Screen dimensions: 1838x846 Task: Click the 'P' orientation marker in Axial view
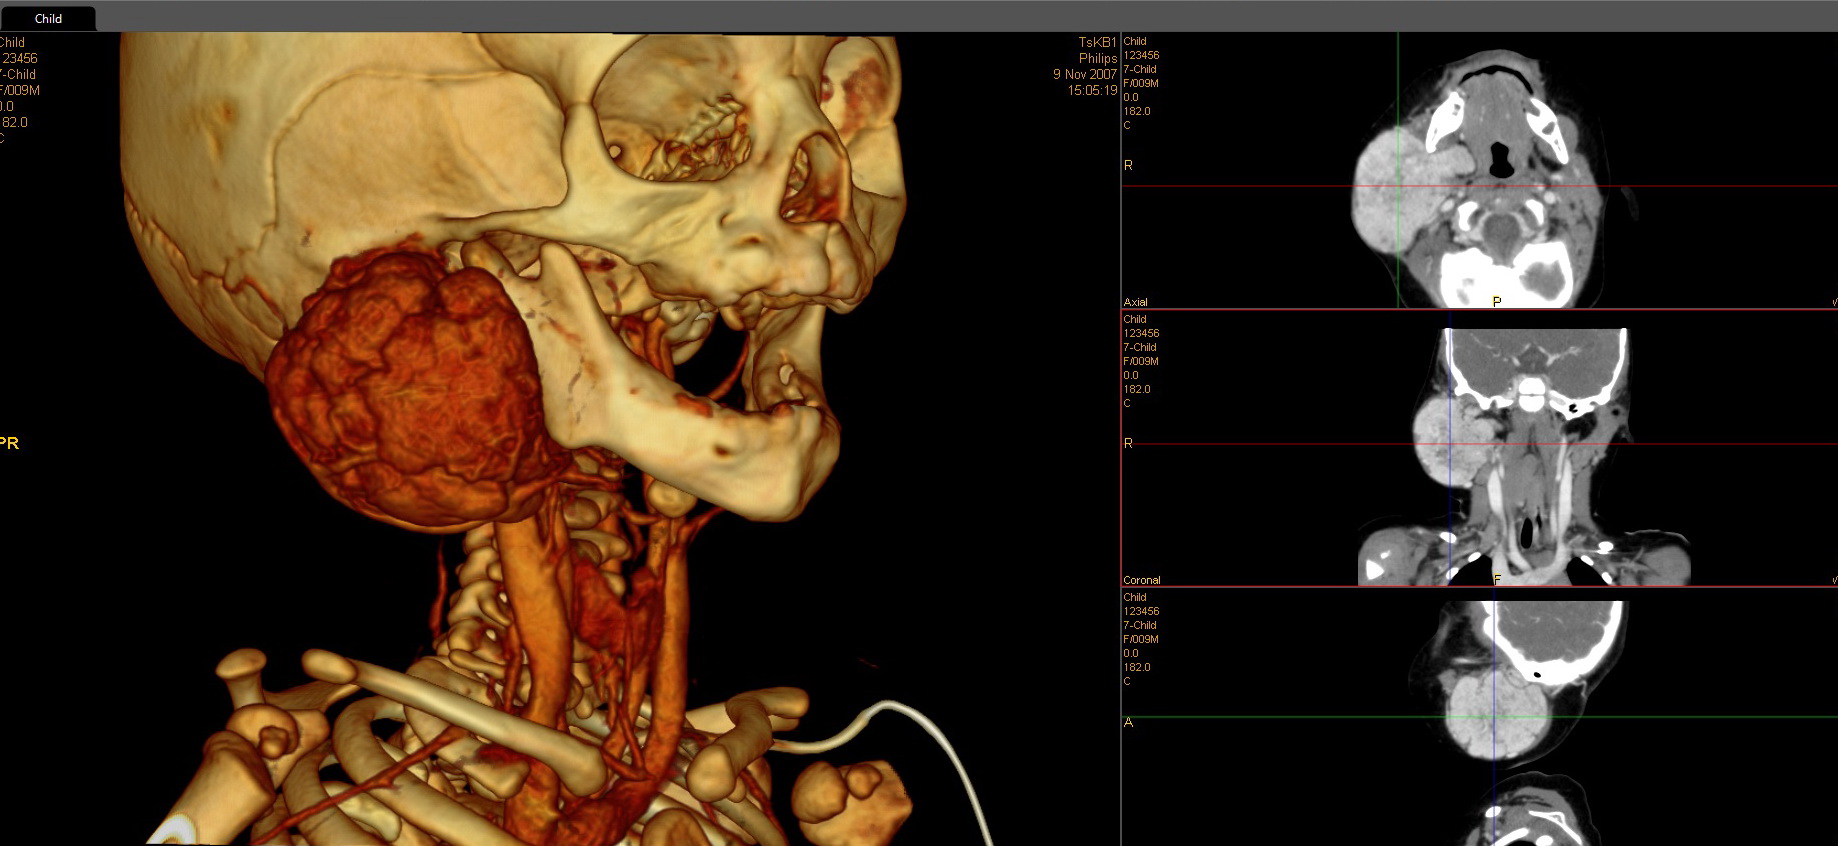[x=1496, y=302]
